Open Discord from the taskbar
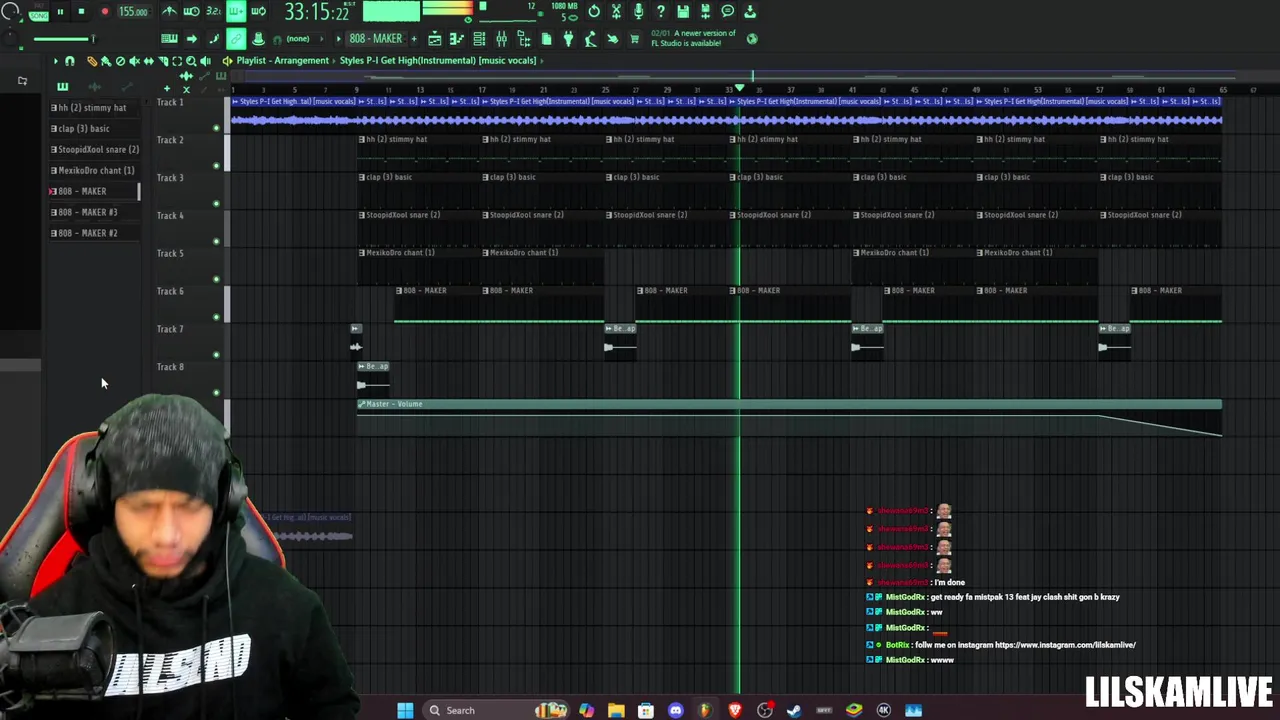Screen dimensions: 1280x720 [x=676, y=710]
